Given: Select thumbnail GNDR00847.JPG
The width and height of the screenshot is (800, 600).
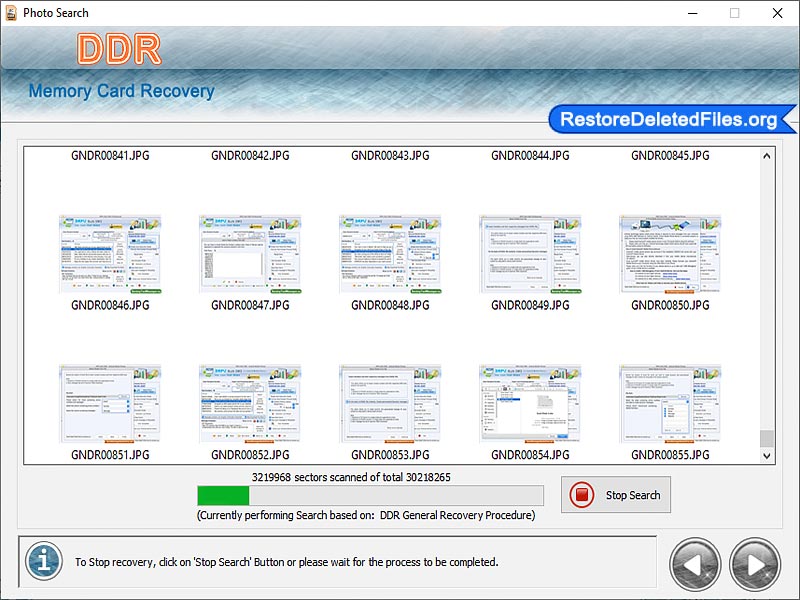Looking at the screenshot, I should pyautogui.click(x=250, y=253).
